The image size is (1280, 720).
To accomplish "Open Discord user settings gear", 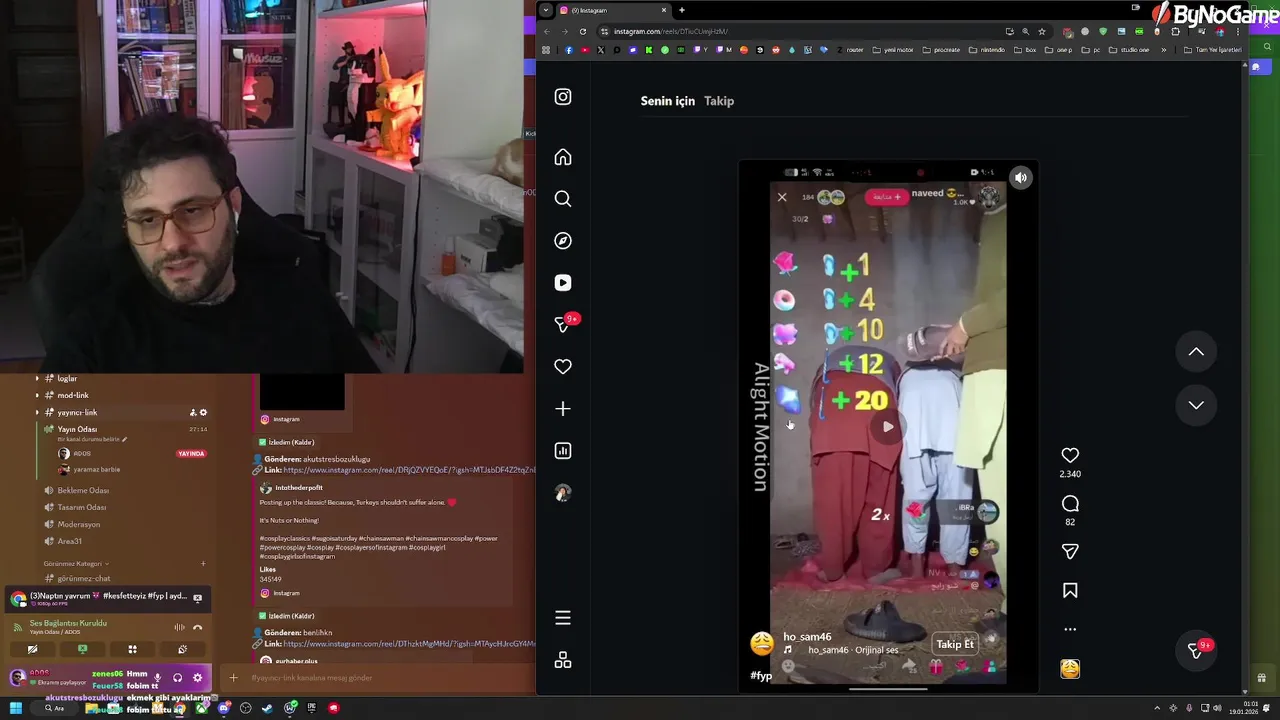I will click(x=197, y=677).
